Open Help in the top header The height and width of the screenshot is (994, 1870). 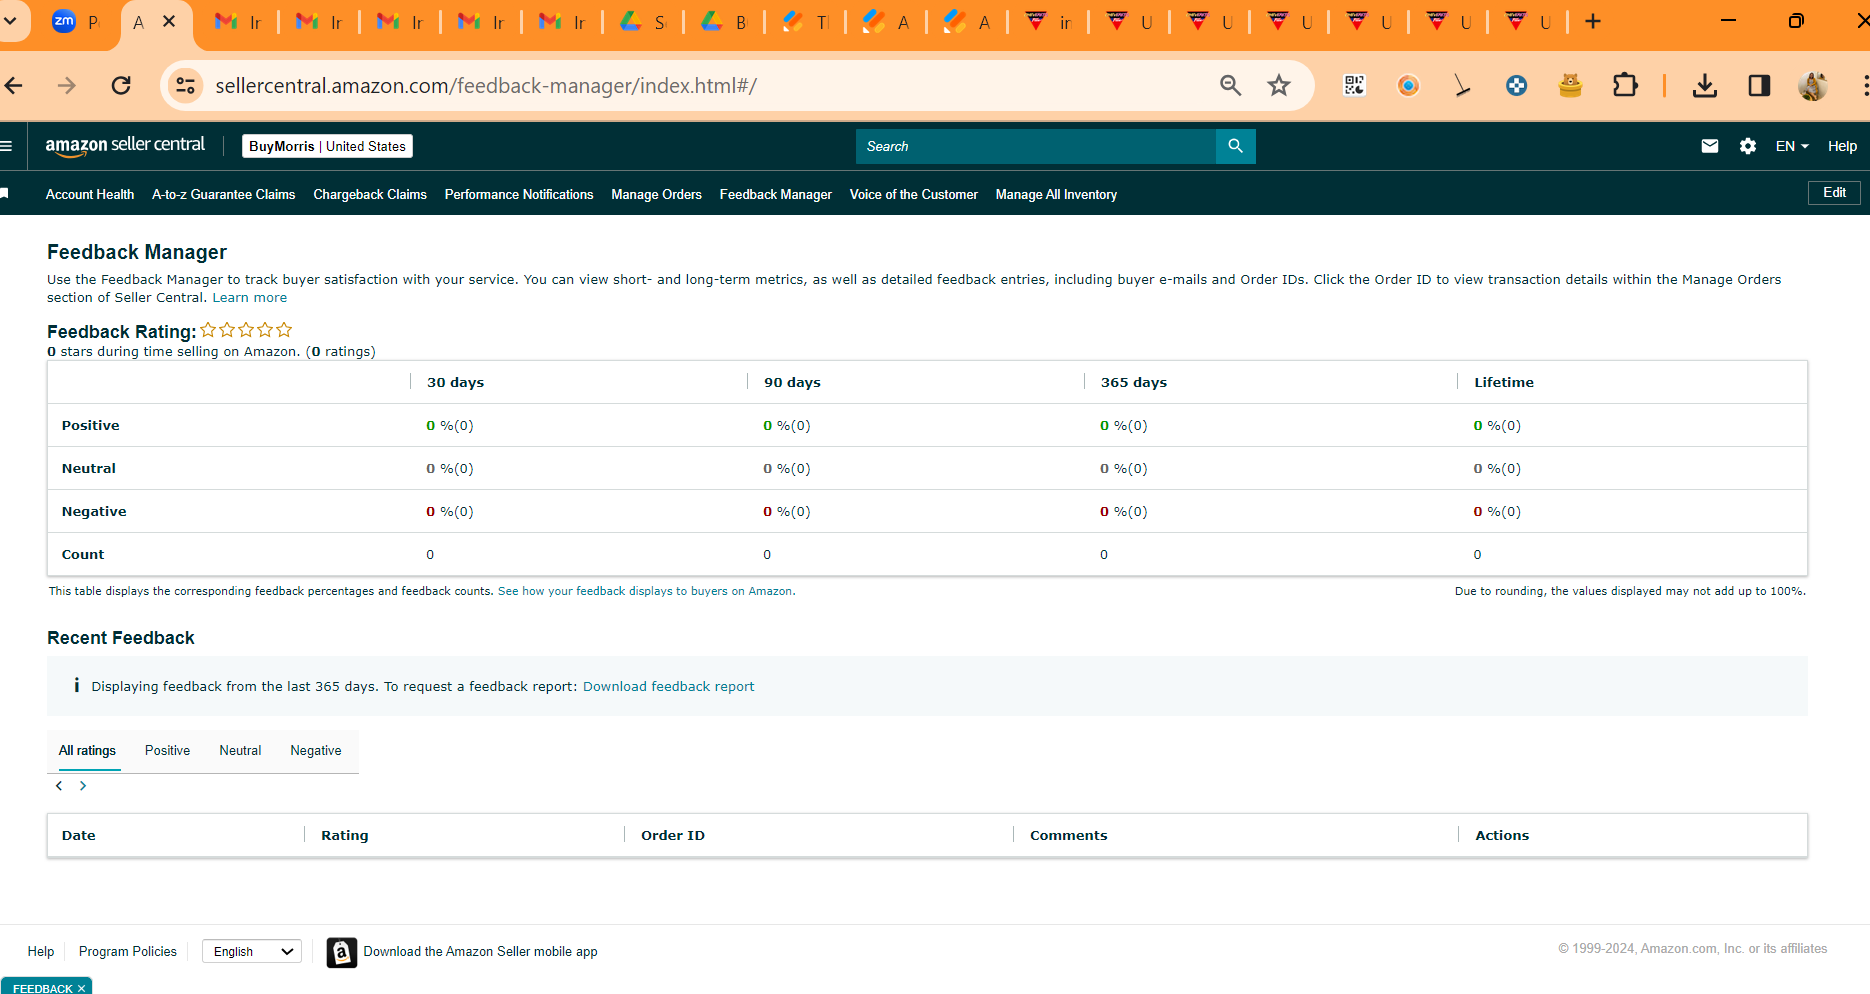click(x=1842, y=146)
